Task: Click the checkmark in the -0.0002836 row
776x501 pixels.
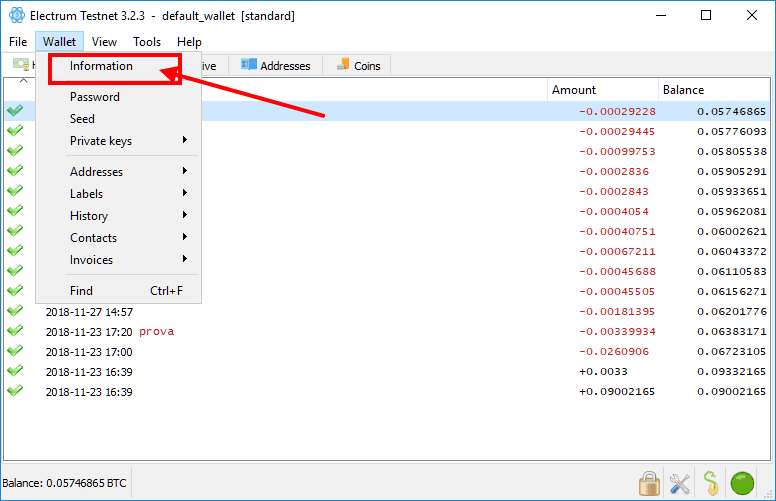Action: 15,170
